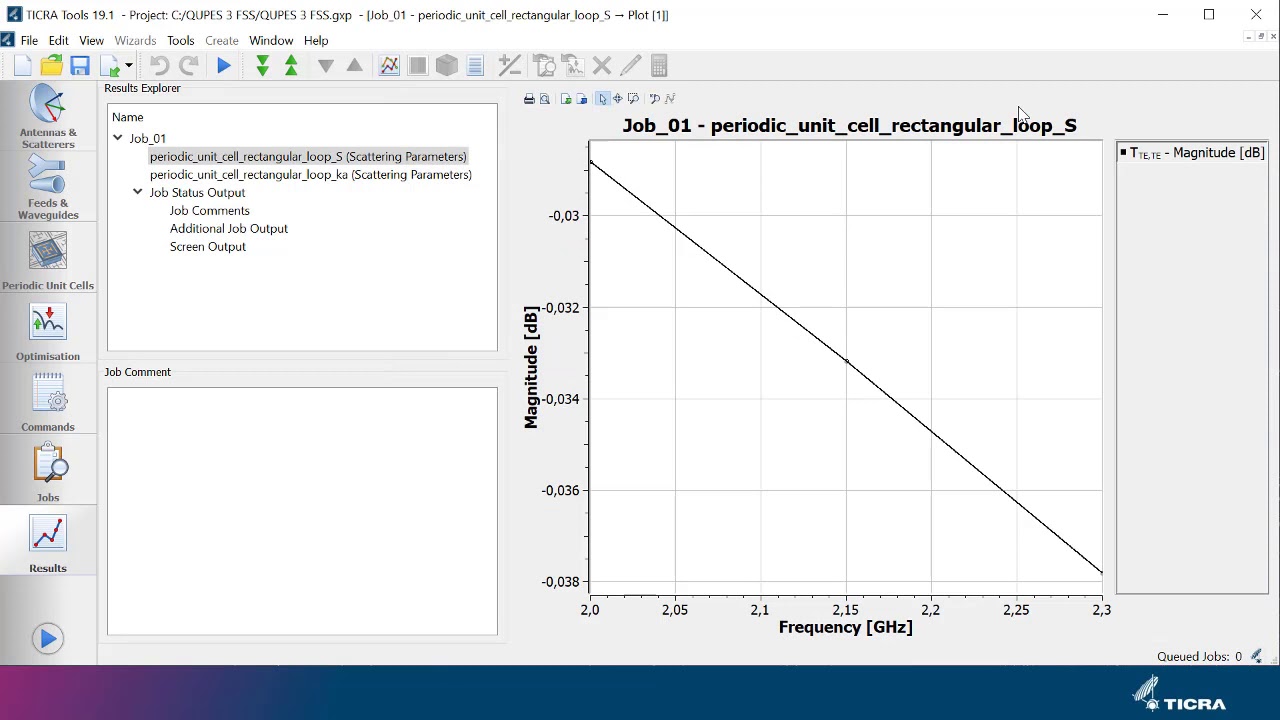Click the gray up triangle toolbar icon
Screen dimensions: 1280x720
(x=354, y=66)
